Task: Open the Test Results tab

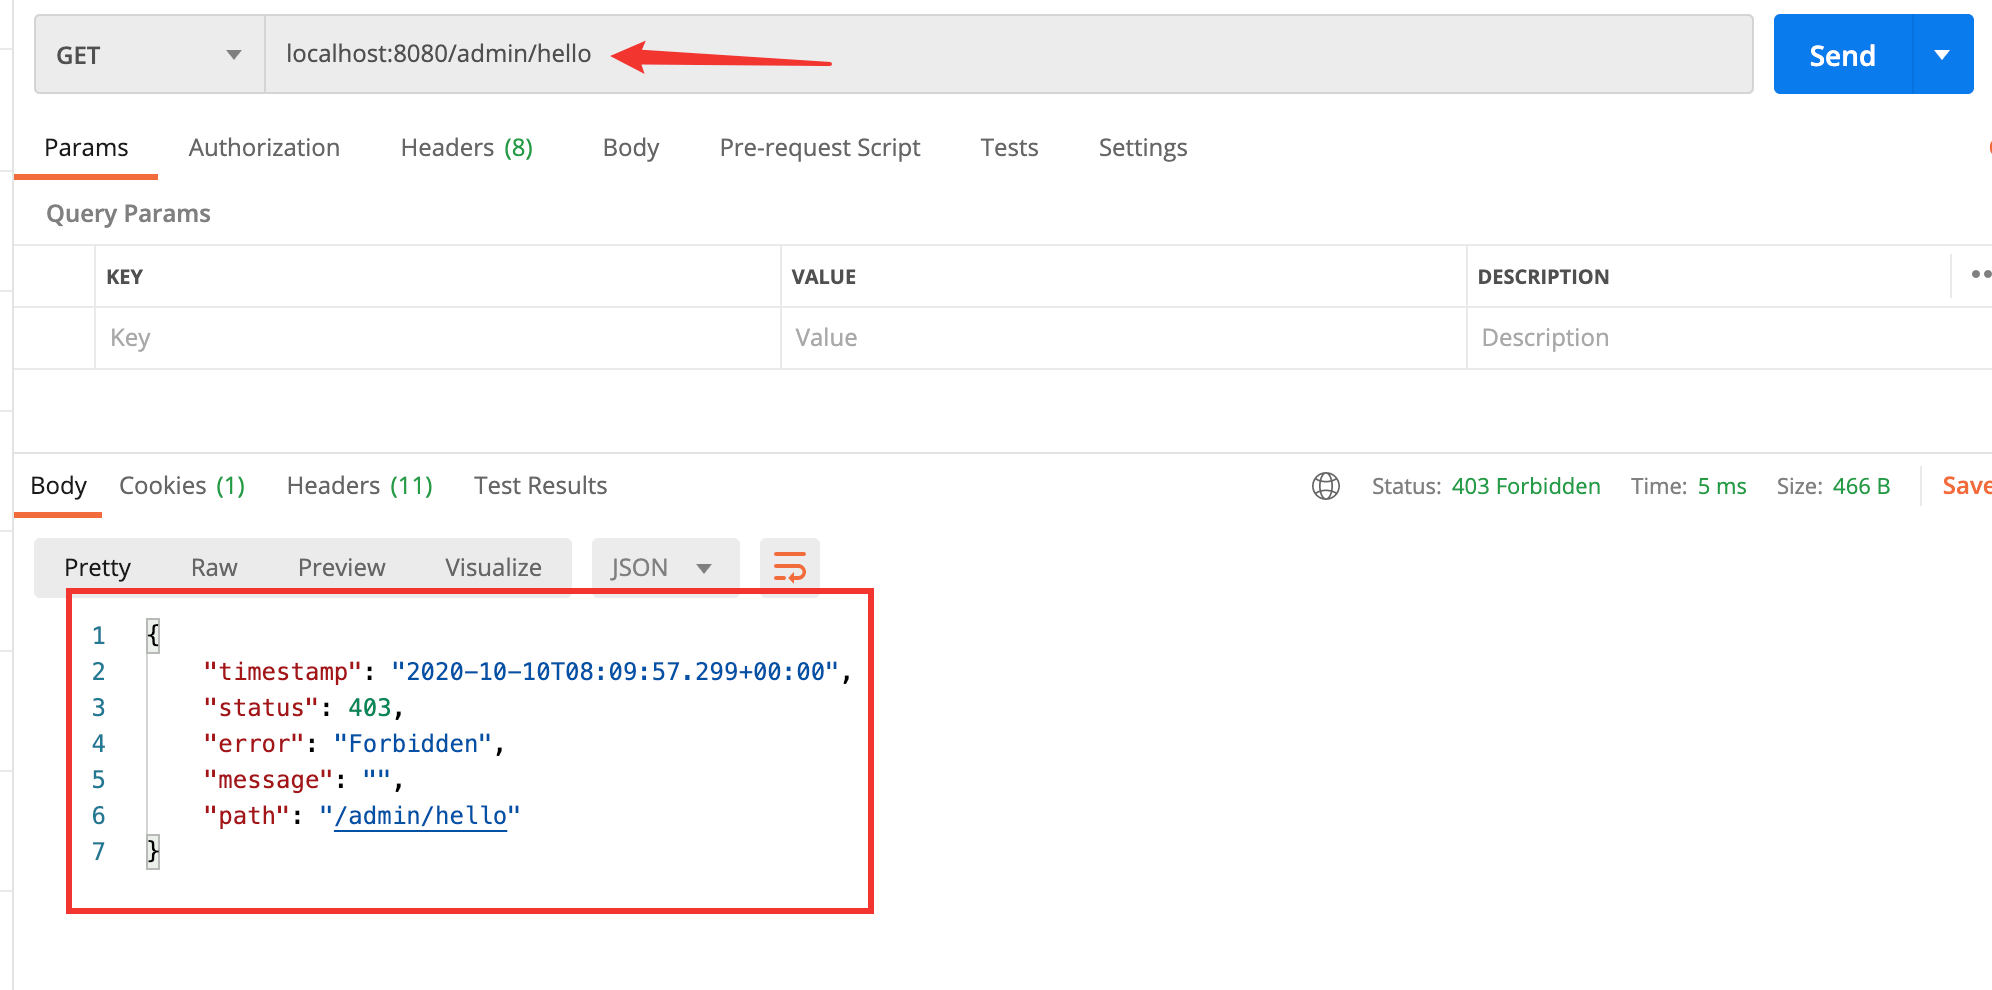Action: (x=540, y=486)
